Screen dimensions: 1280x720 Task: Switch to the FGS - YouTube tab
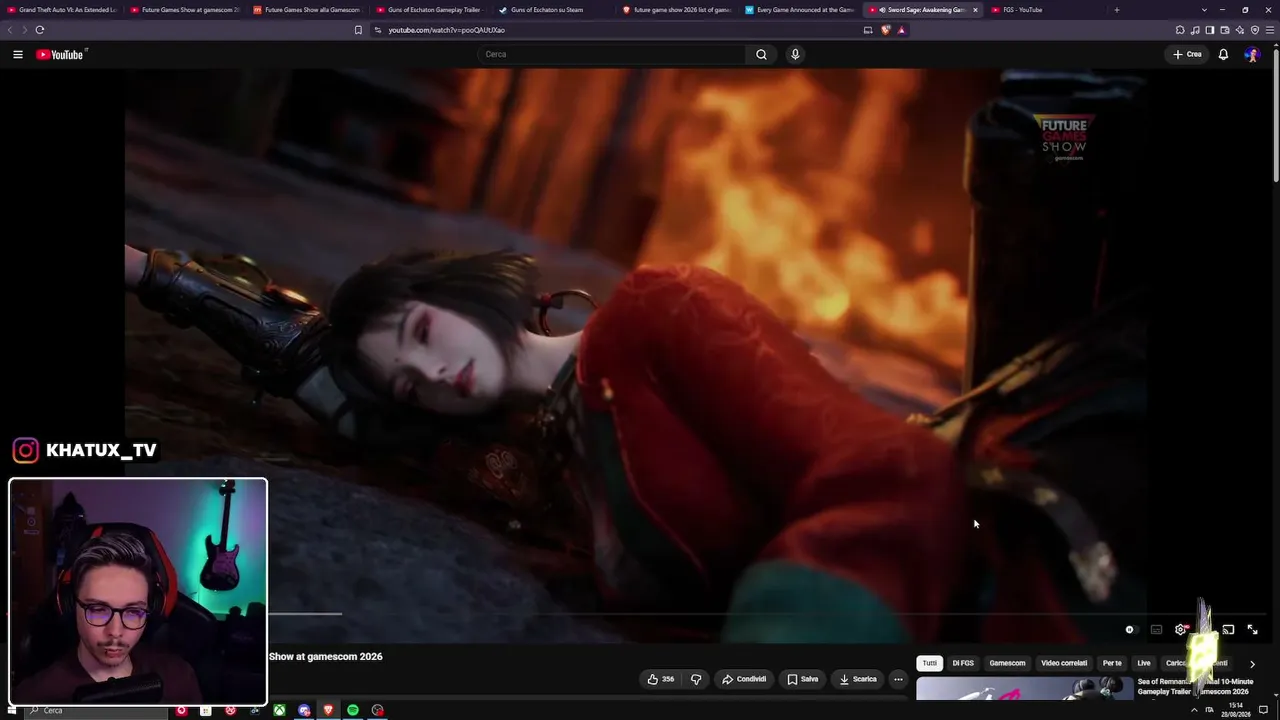pyautogui.click(x=1046, y=10)
